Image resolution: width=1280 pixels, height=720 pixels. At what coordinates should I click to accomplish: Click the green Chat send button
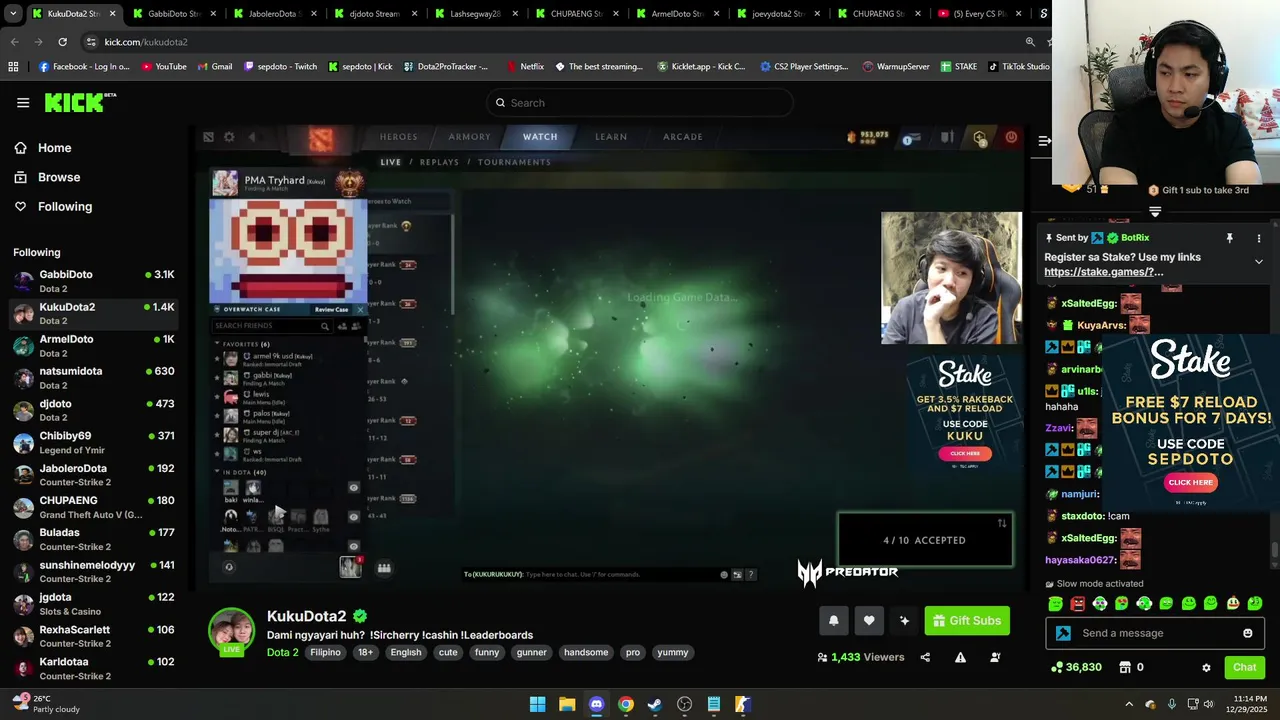[x=1245, y=667]
